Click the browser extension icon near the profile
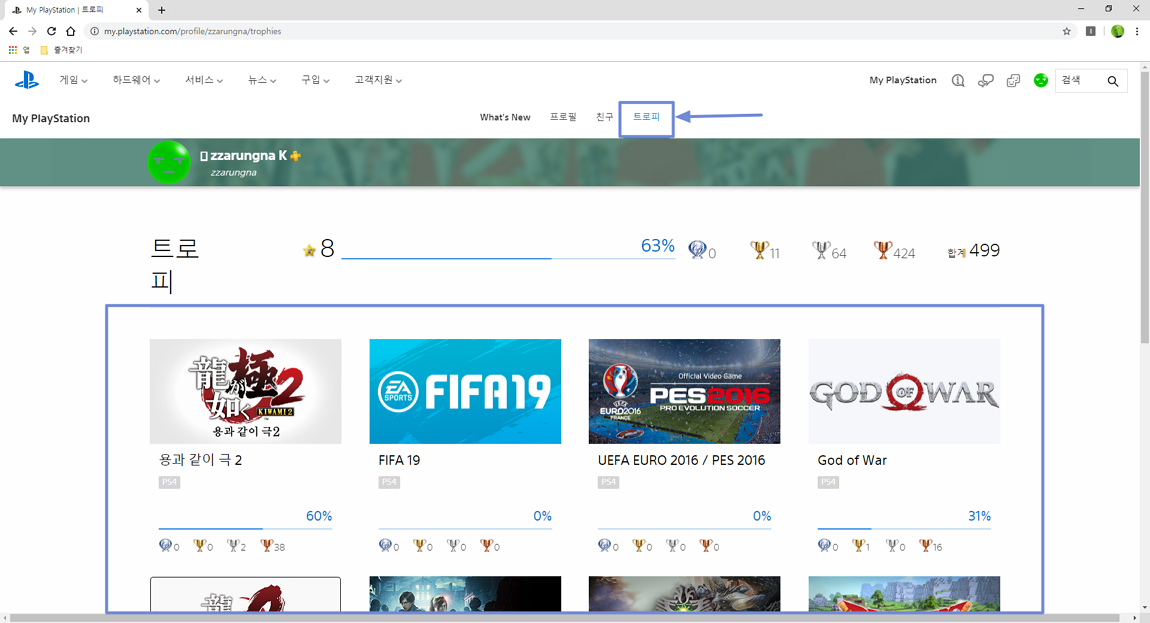The height and width of the screenshot is (623, 1150). point(1091,31)
